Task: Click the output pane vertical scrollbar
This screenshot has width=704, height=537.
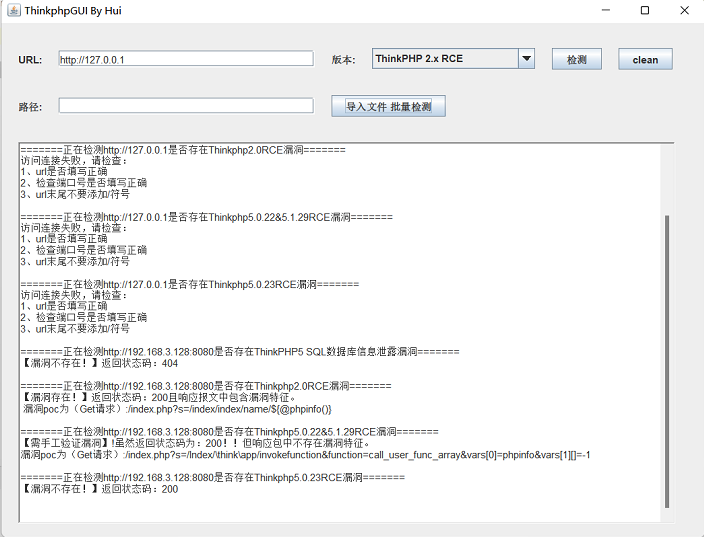Action: point(667,361)
